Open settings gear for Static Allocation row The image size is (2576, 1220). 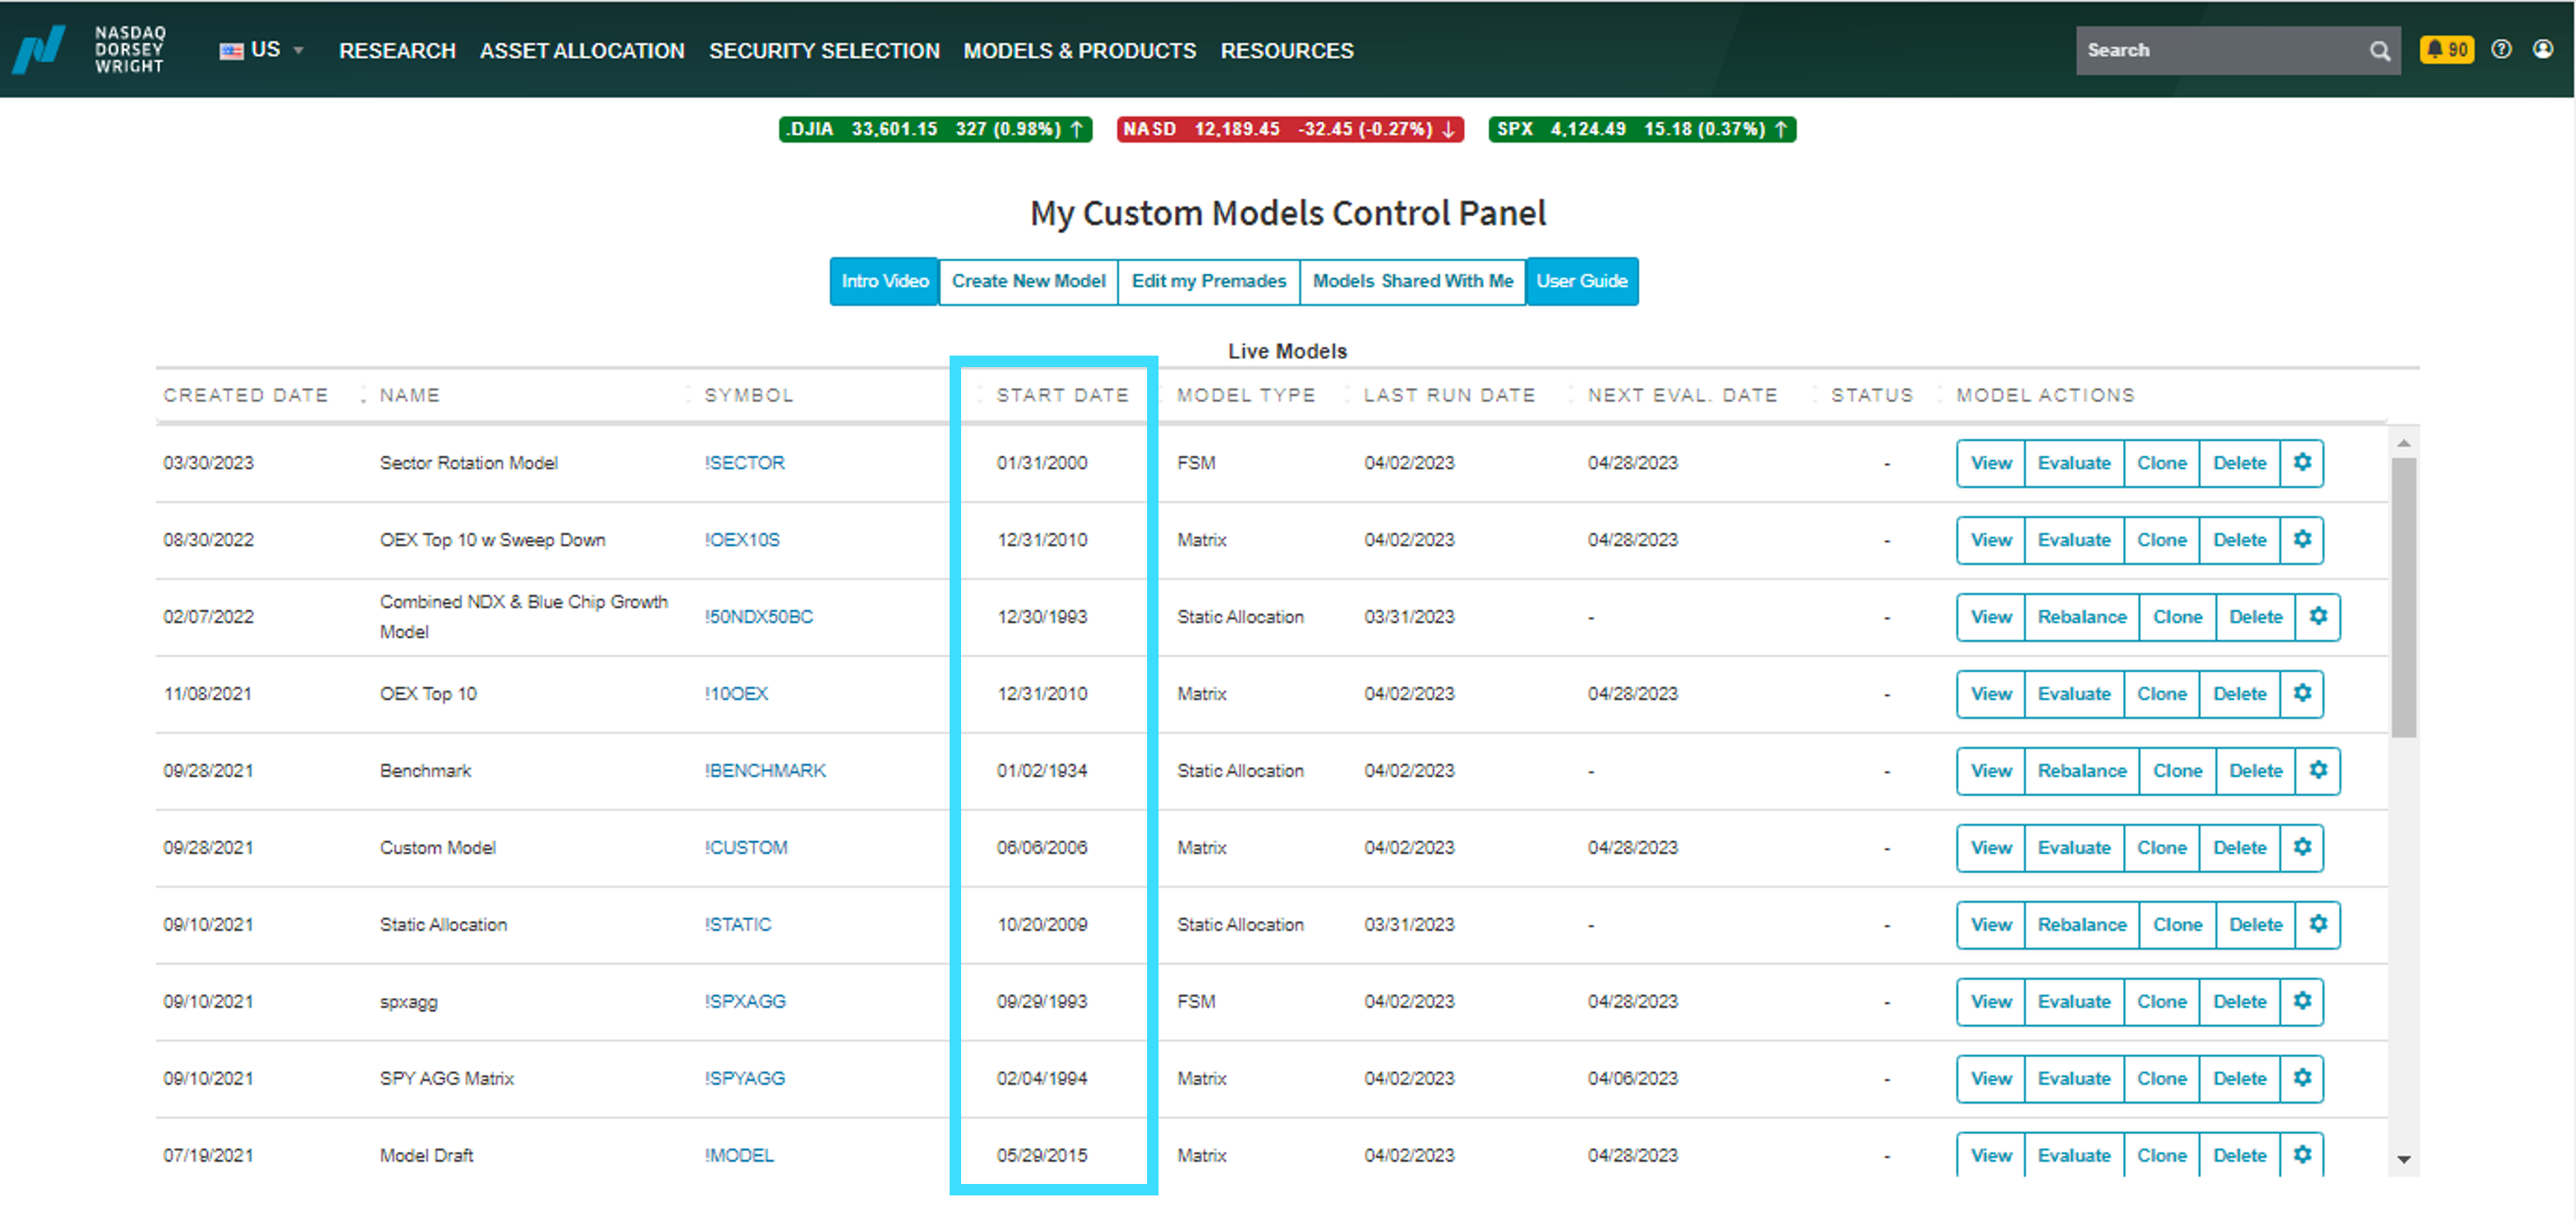tap(2318, 925)
